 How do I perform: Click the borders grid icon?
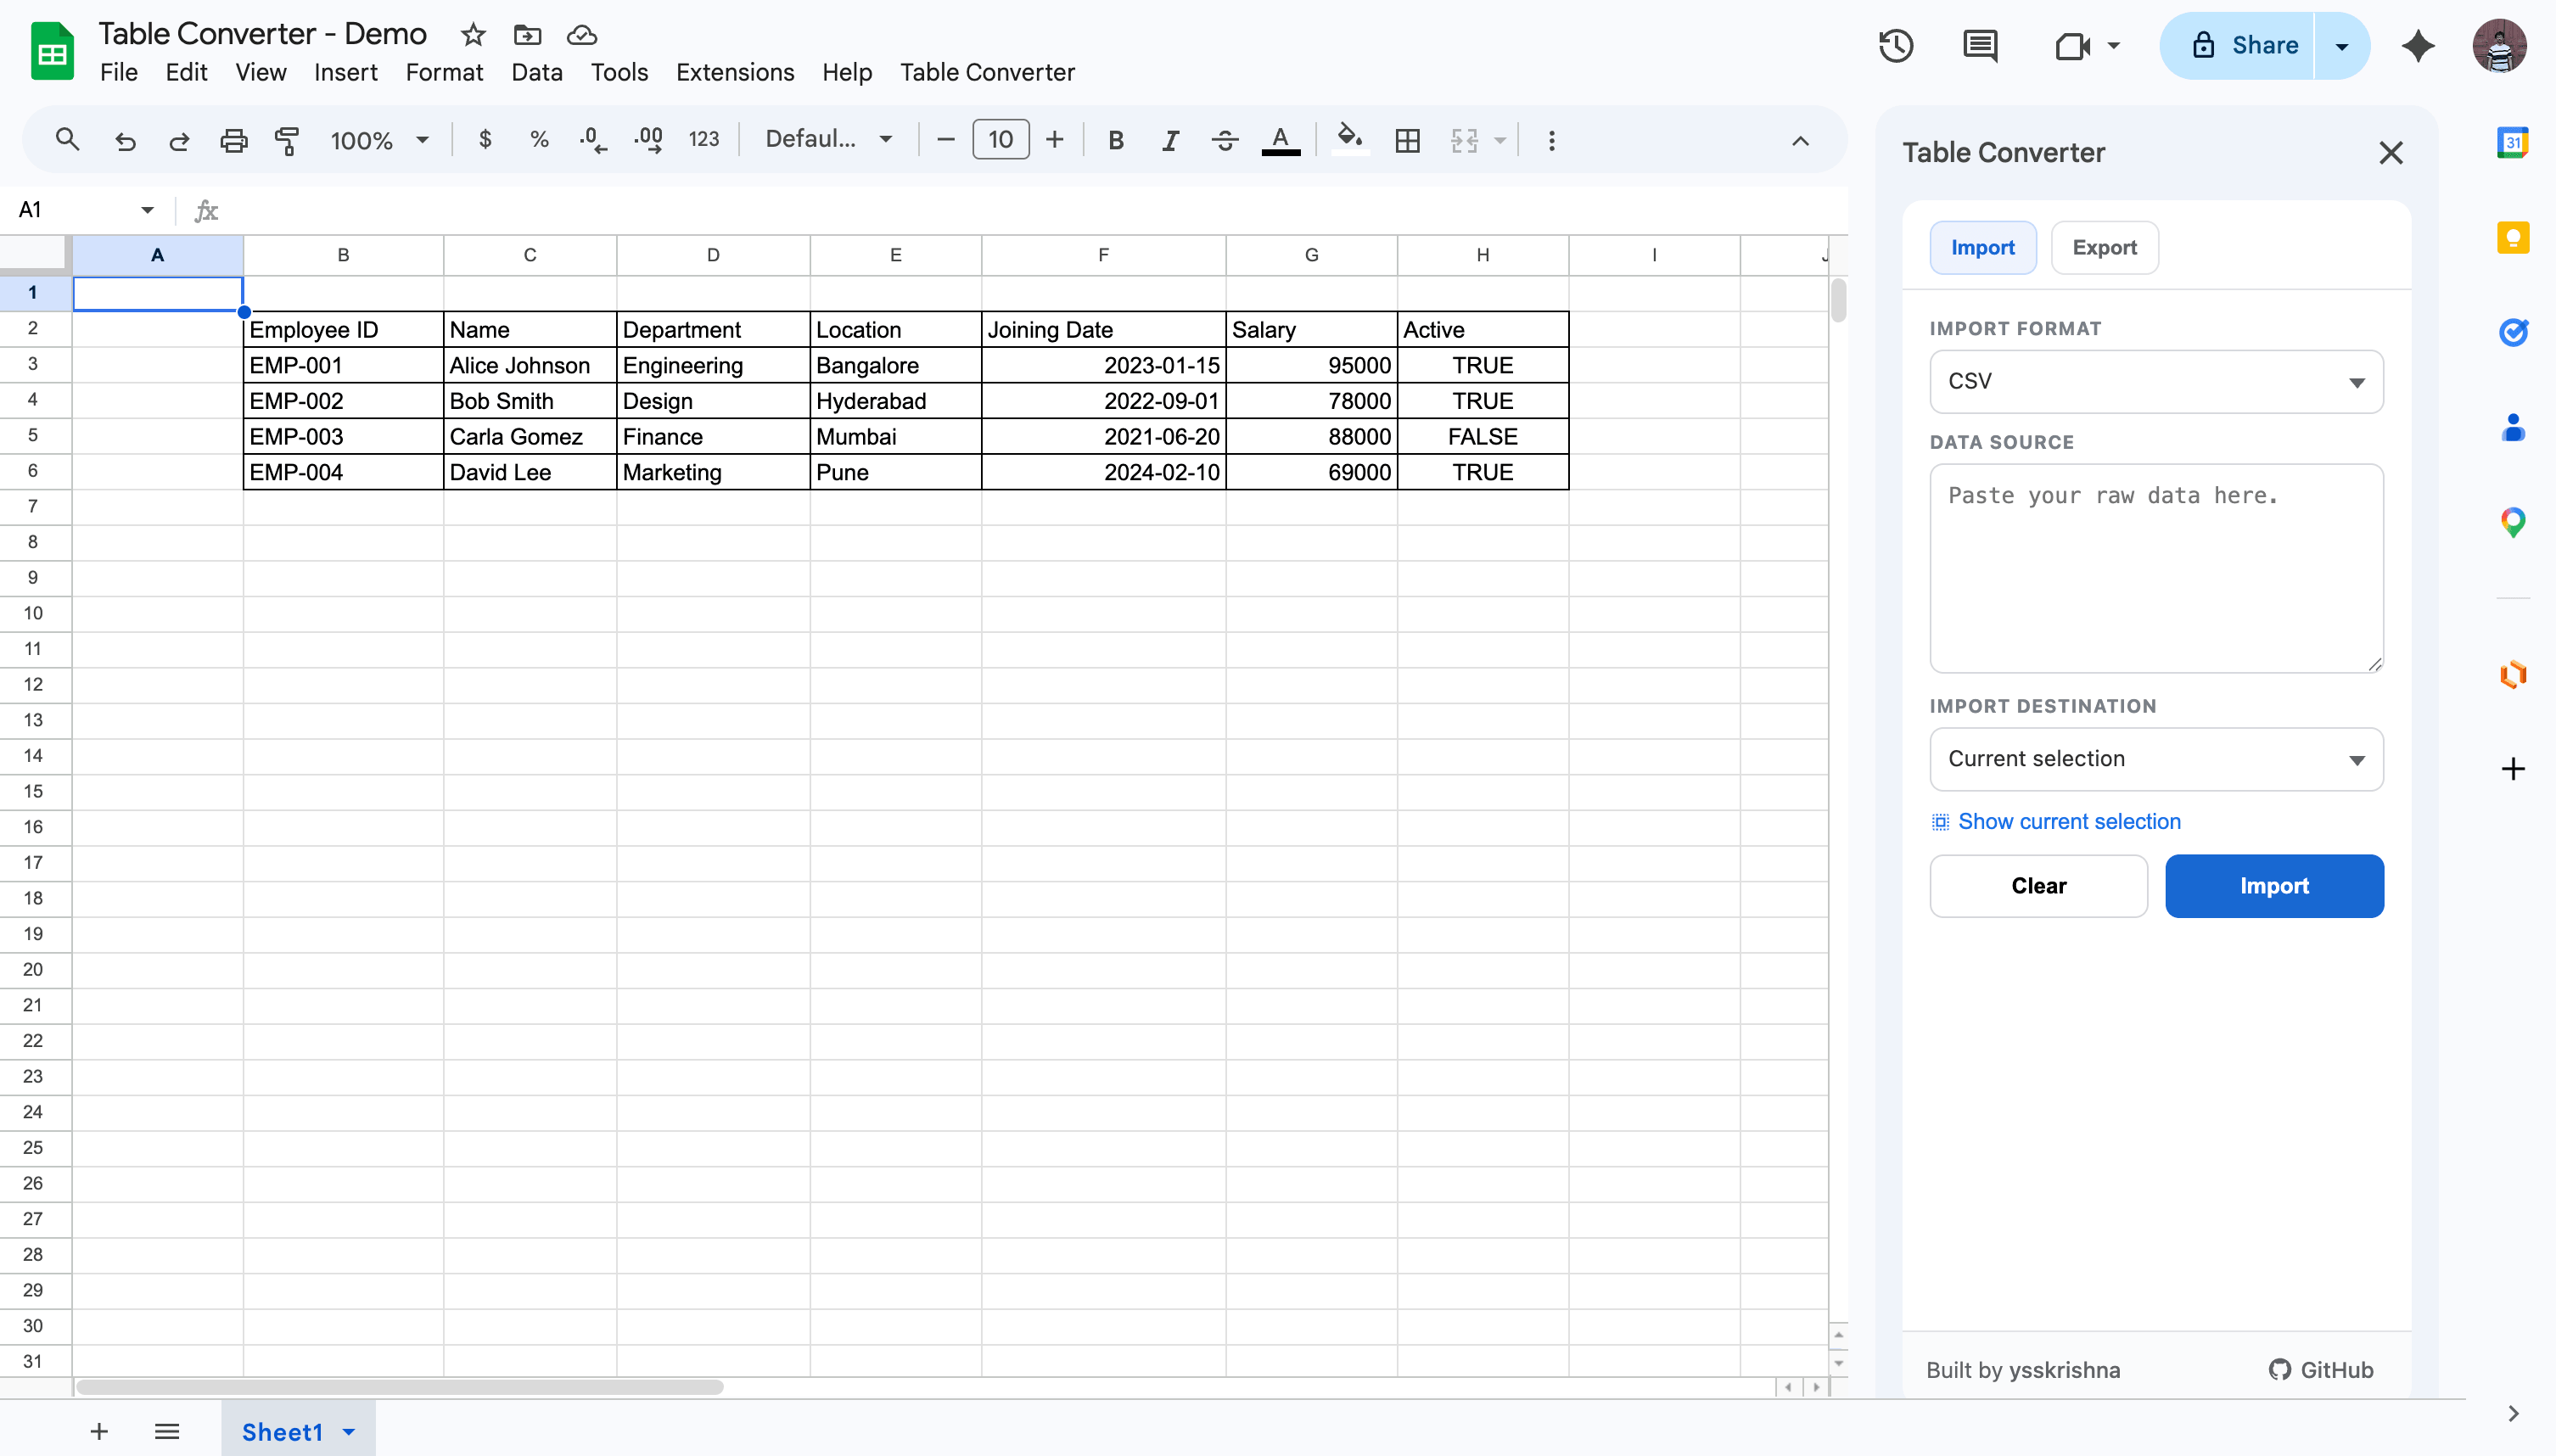click(1407, 140)
